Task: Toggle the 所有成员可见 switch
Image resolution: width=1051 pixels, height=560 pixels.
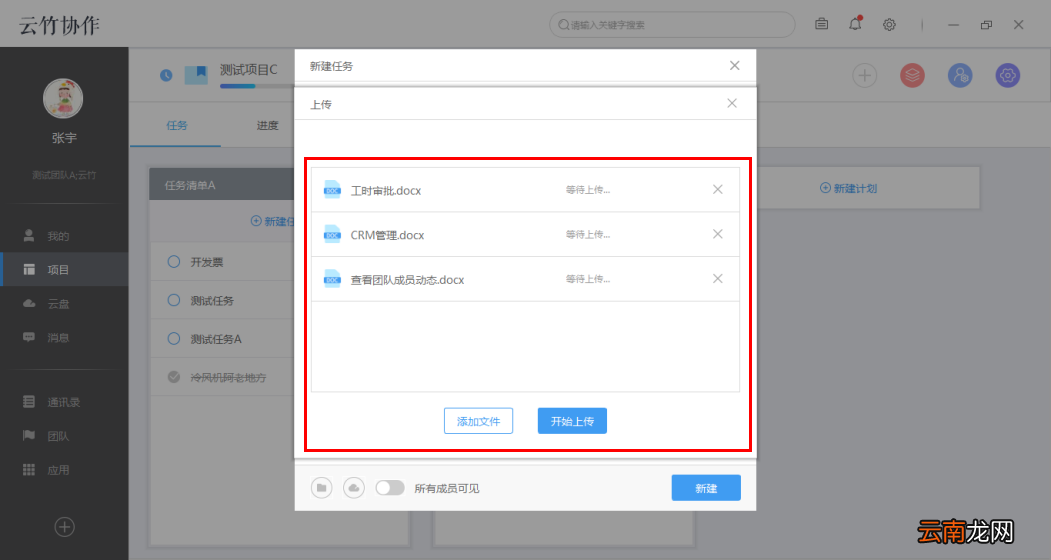Action: pos(389,488)
